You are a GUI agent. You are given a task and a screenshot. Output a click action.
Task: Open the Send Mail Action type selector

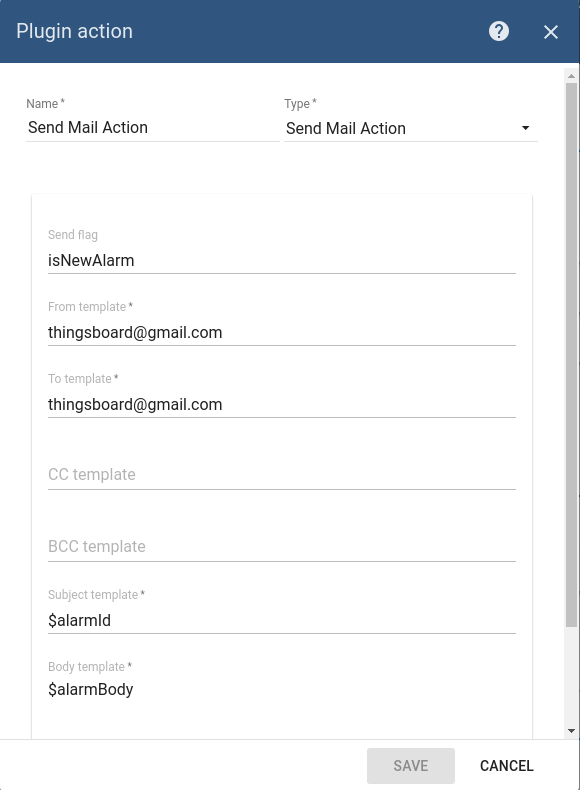pyautogui.click(x=411, y=128)
